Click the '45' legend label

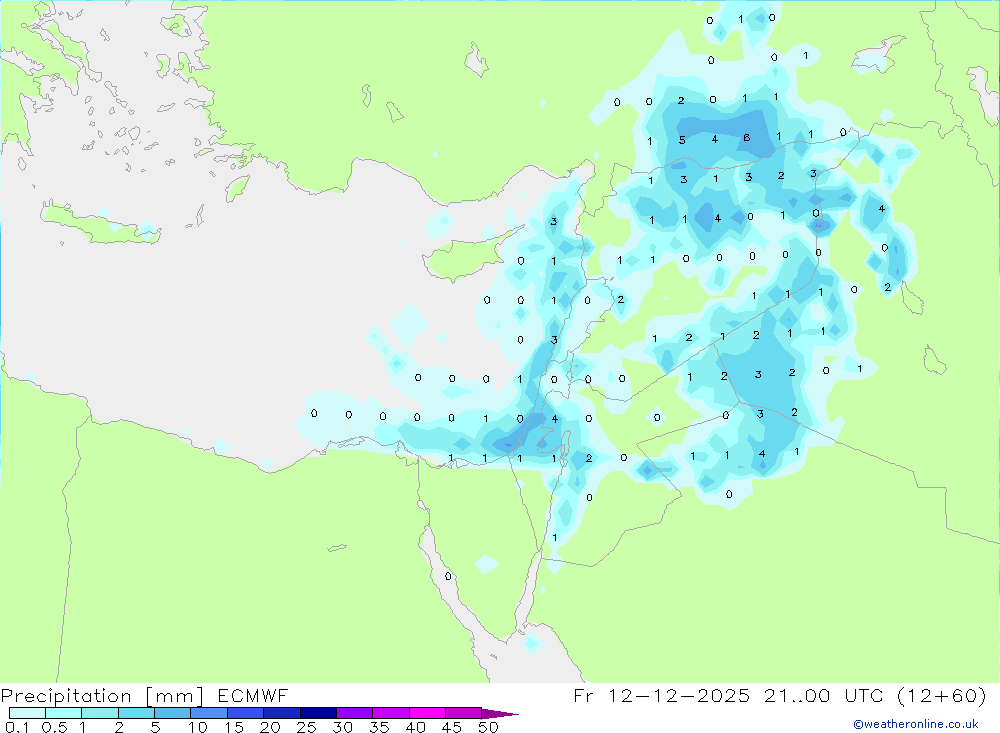[x=452, y=727]
